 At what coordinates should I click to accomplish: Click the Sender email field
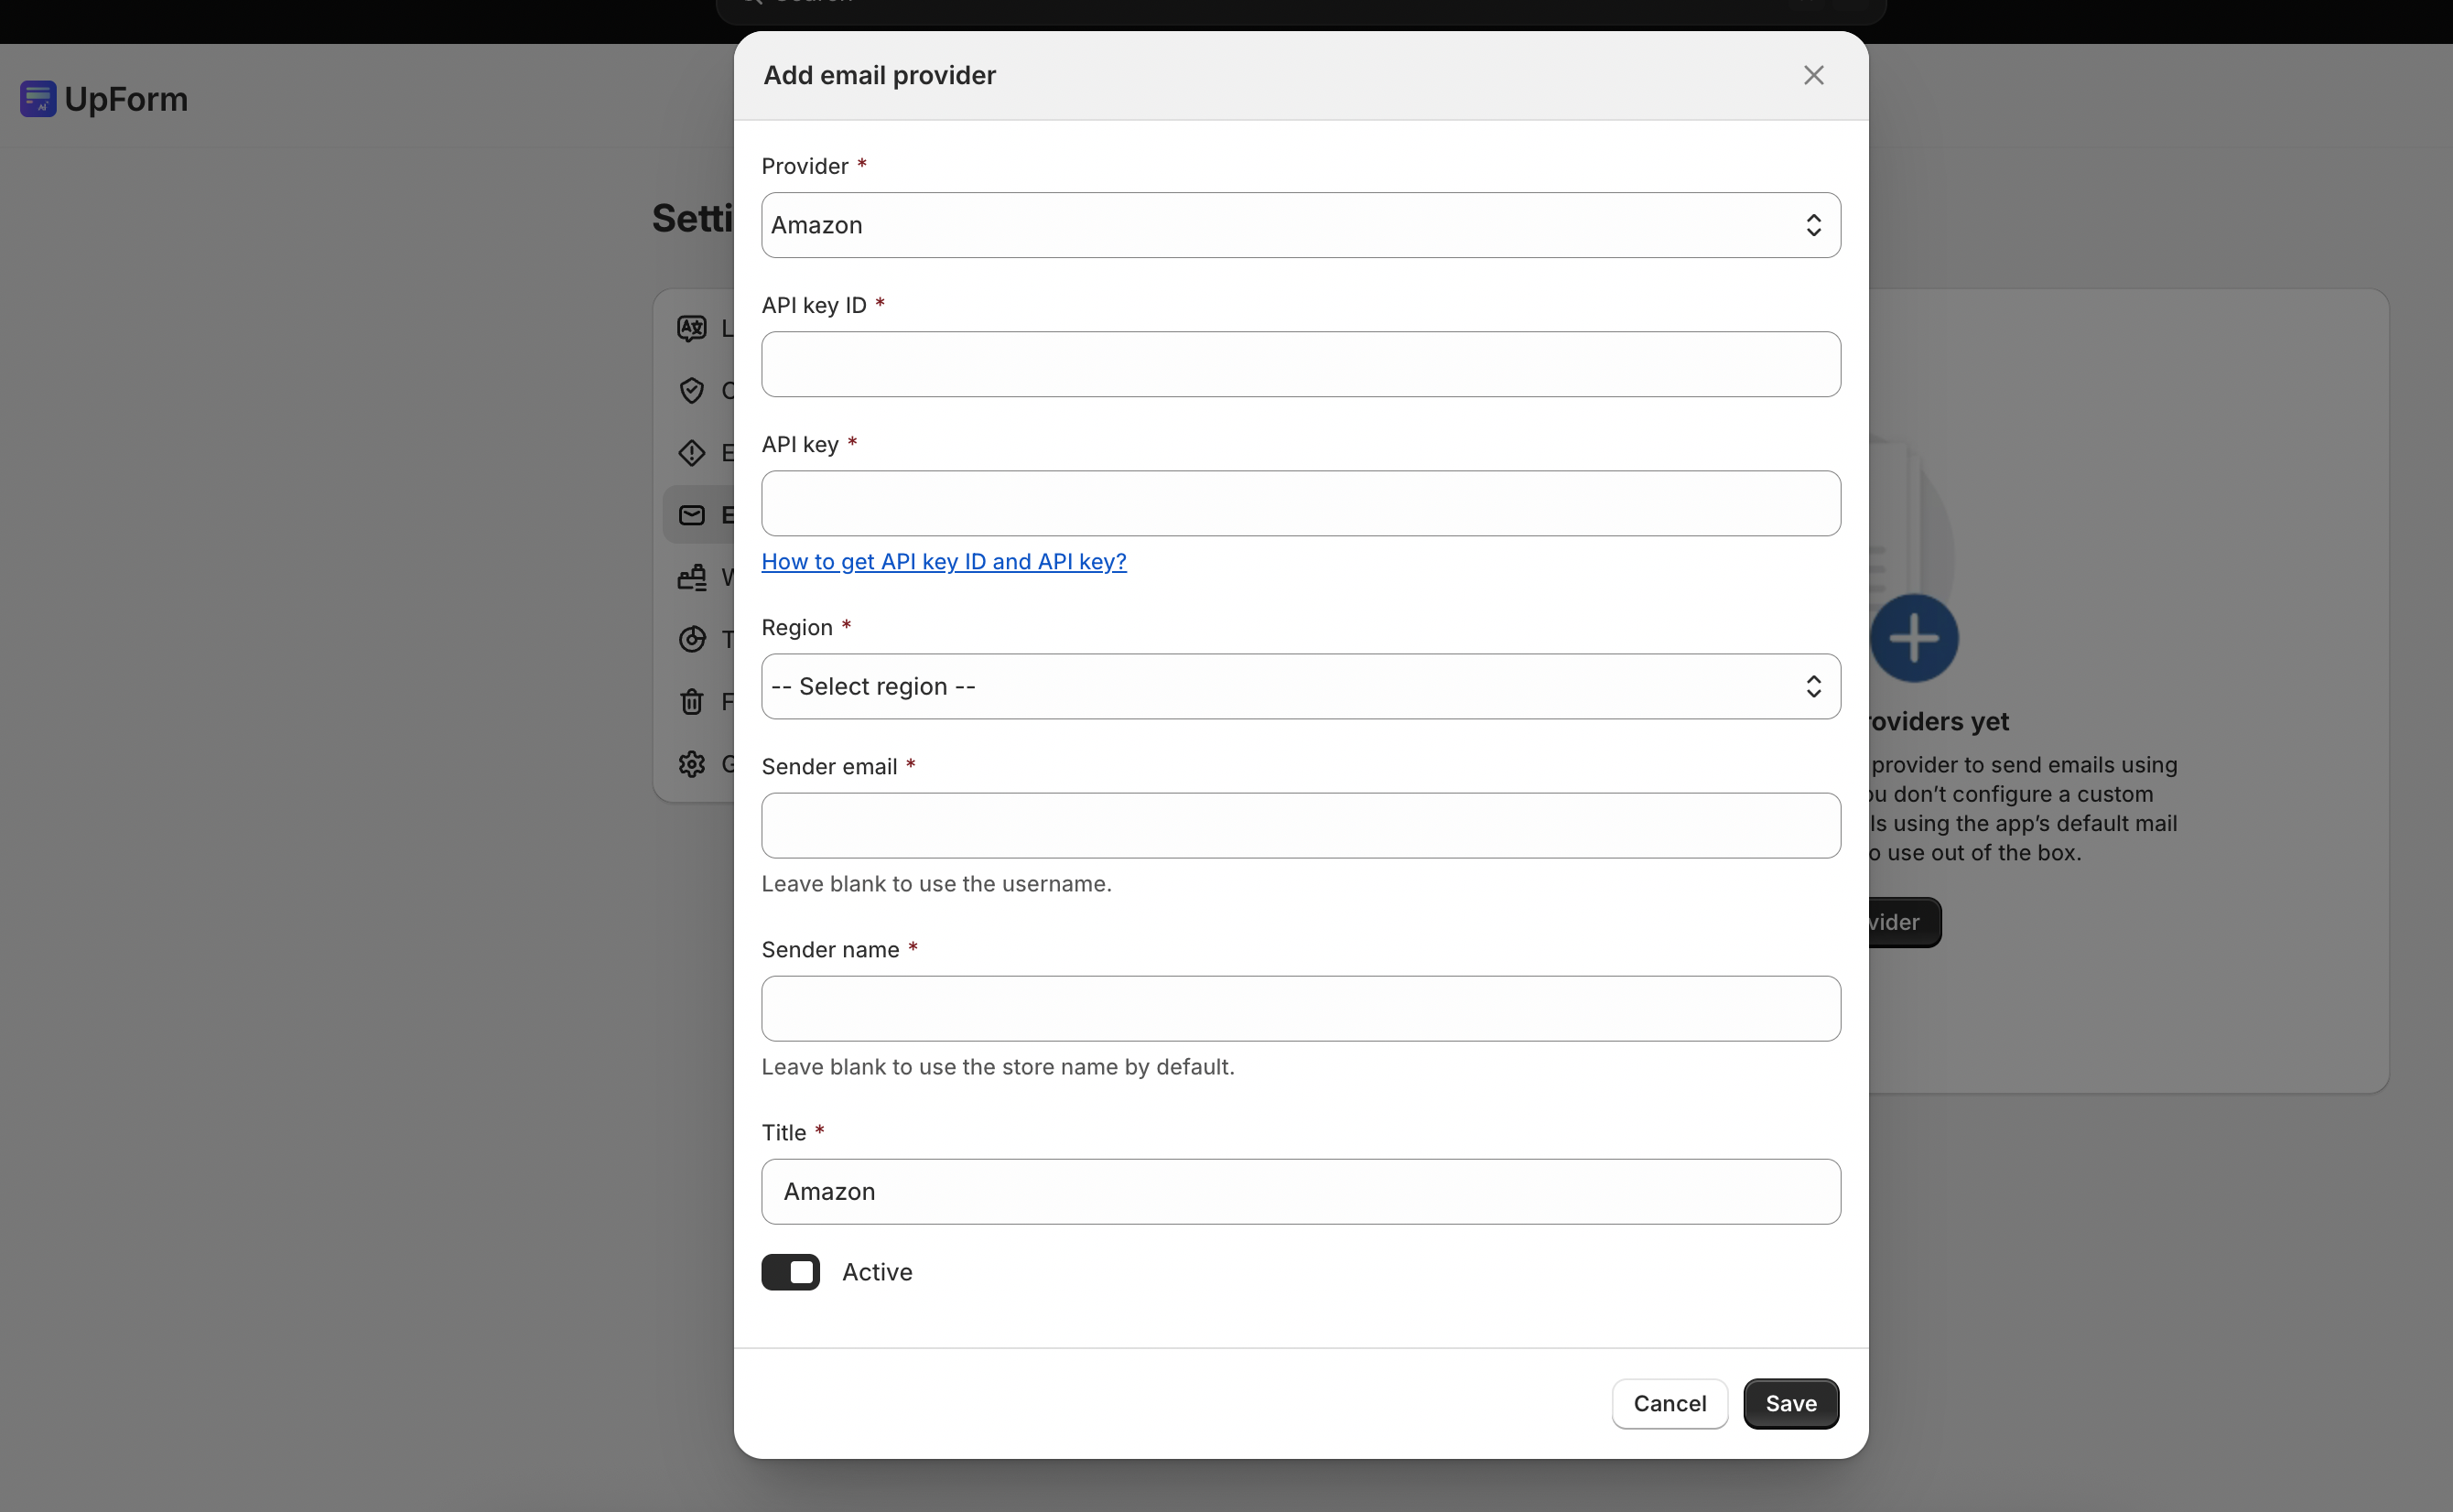click(1300, 825)
